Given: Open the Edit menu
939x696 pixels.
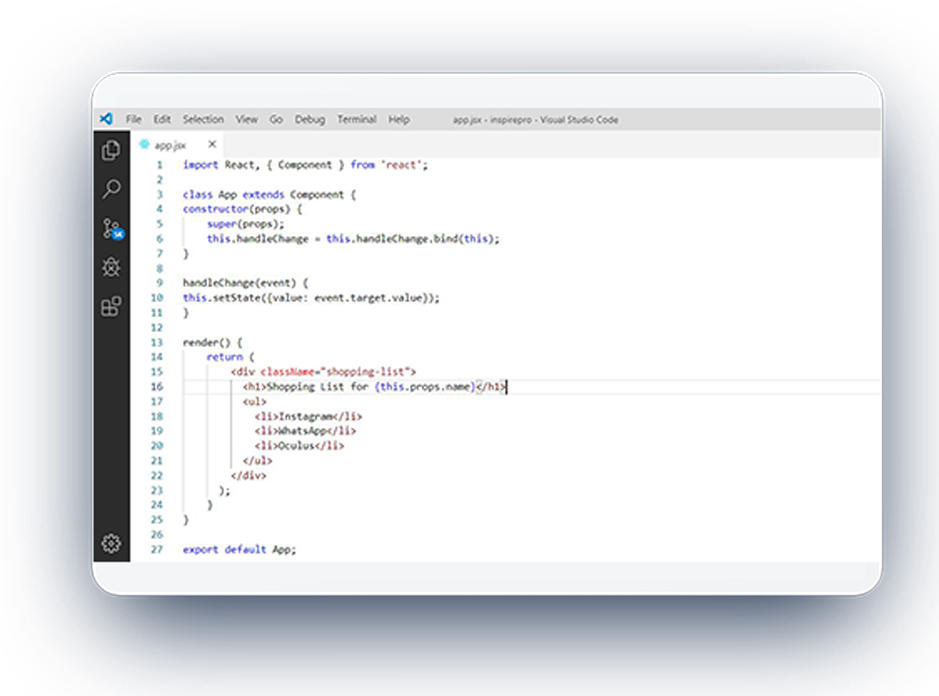Looking at the screenshot, I should [162, 119].
